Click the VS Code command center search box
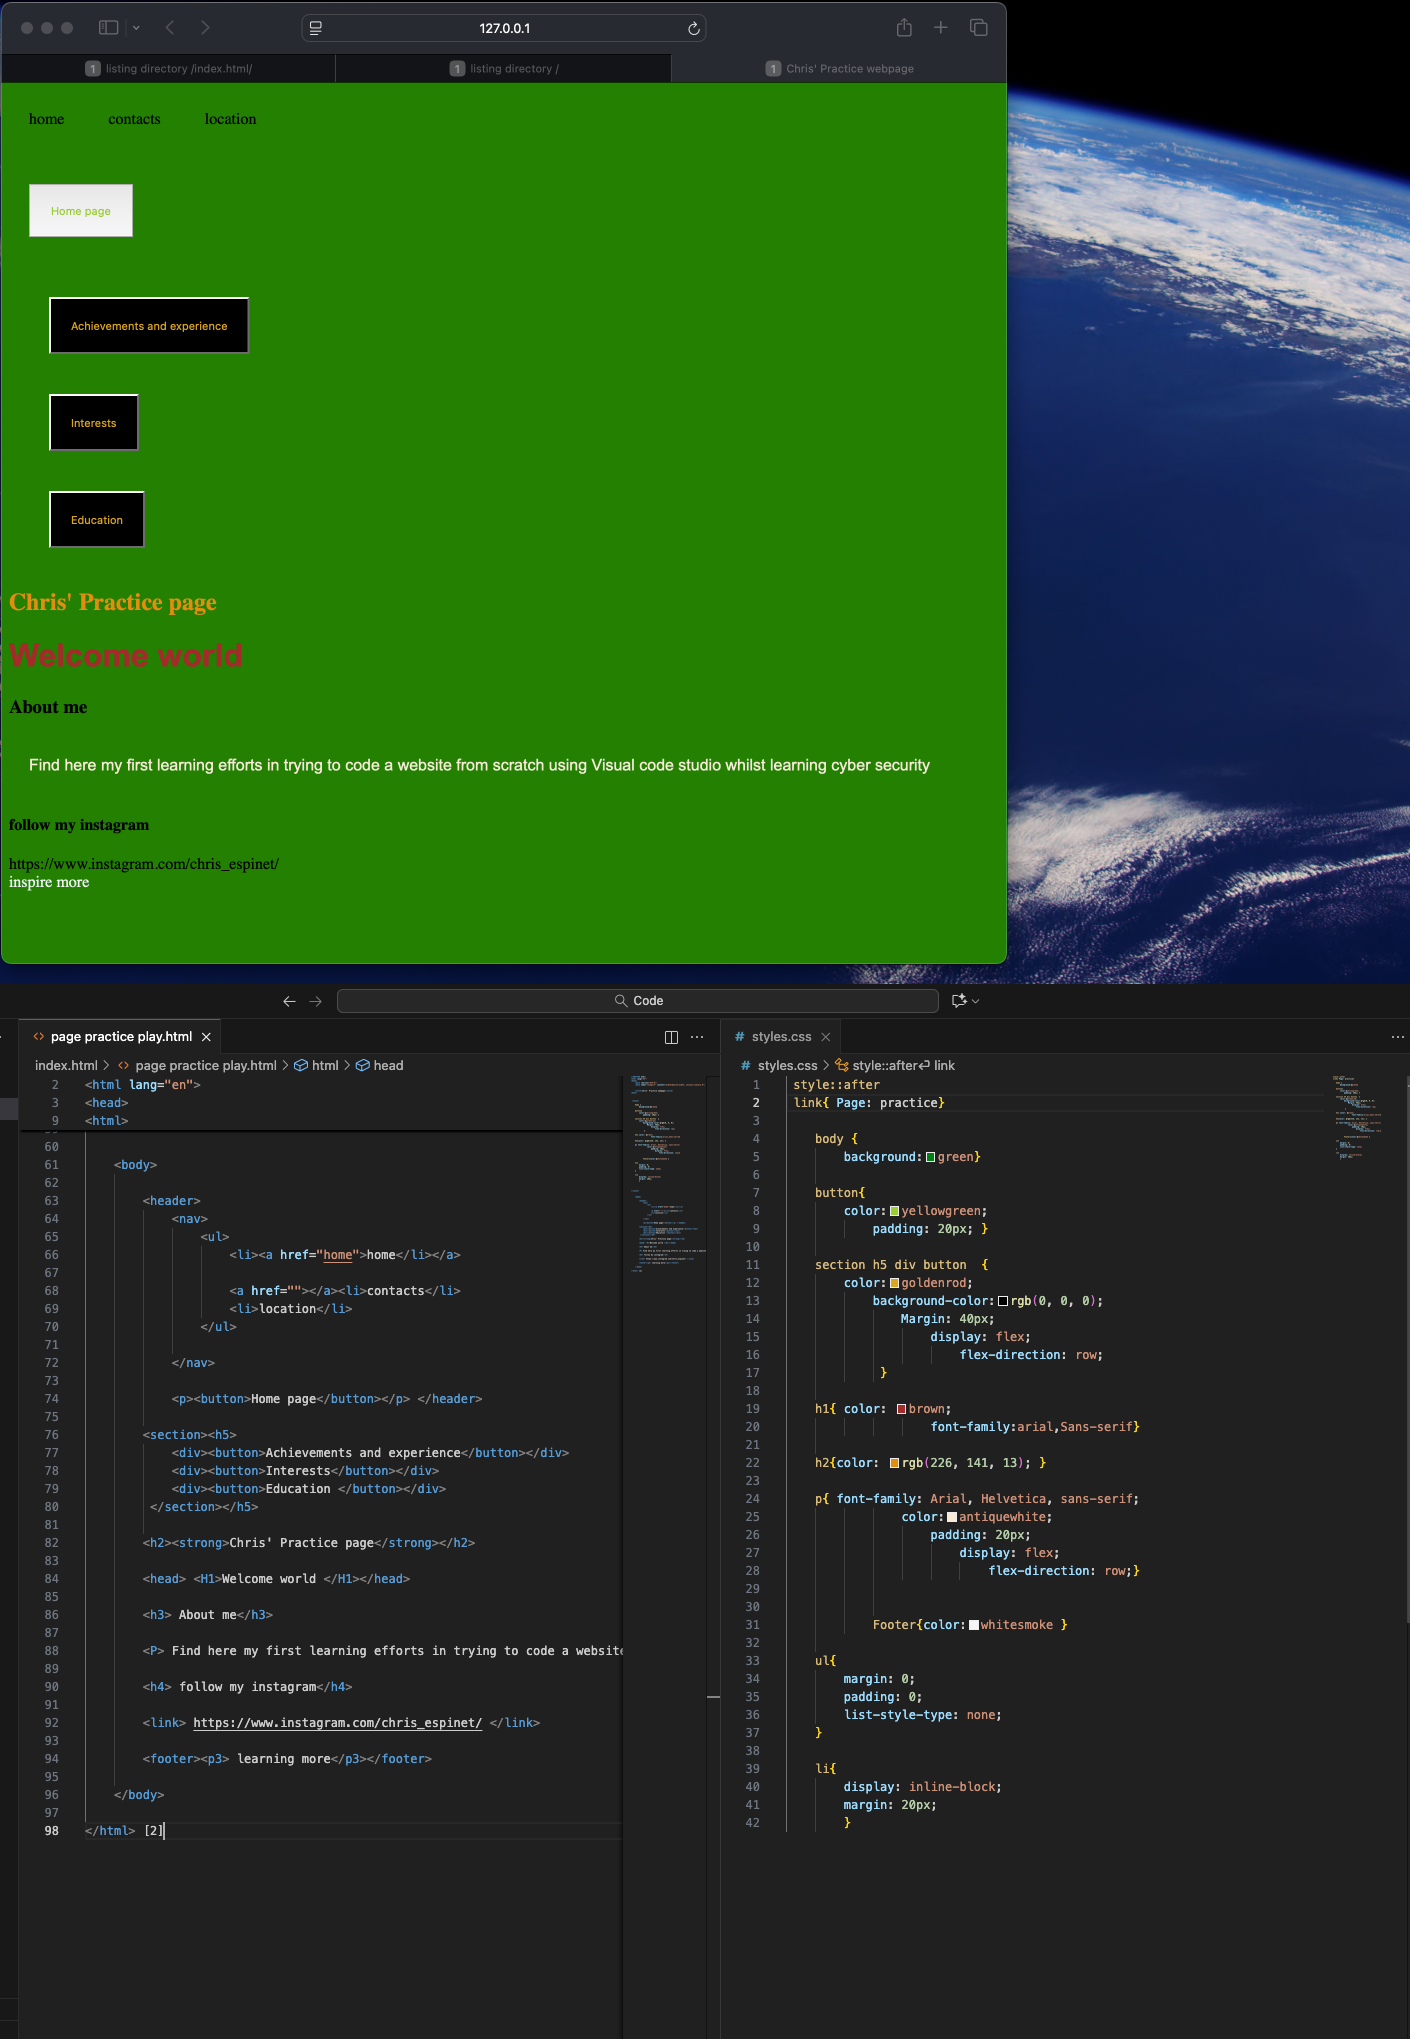Image resolution: width=1410 pixels, height=2039 pixels. coord(638,1001)
